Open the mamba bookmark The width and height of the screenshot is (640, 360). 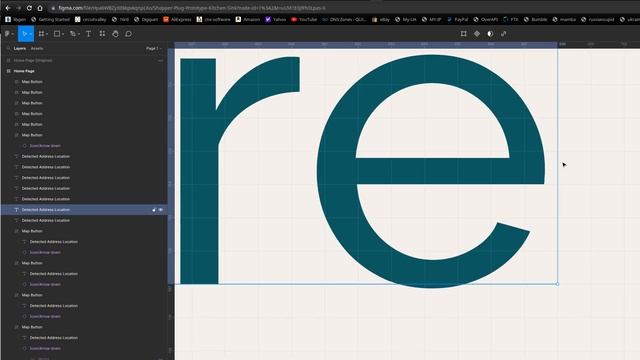564,19
